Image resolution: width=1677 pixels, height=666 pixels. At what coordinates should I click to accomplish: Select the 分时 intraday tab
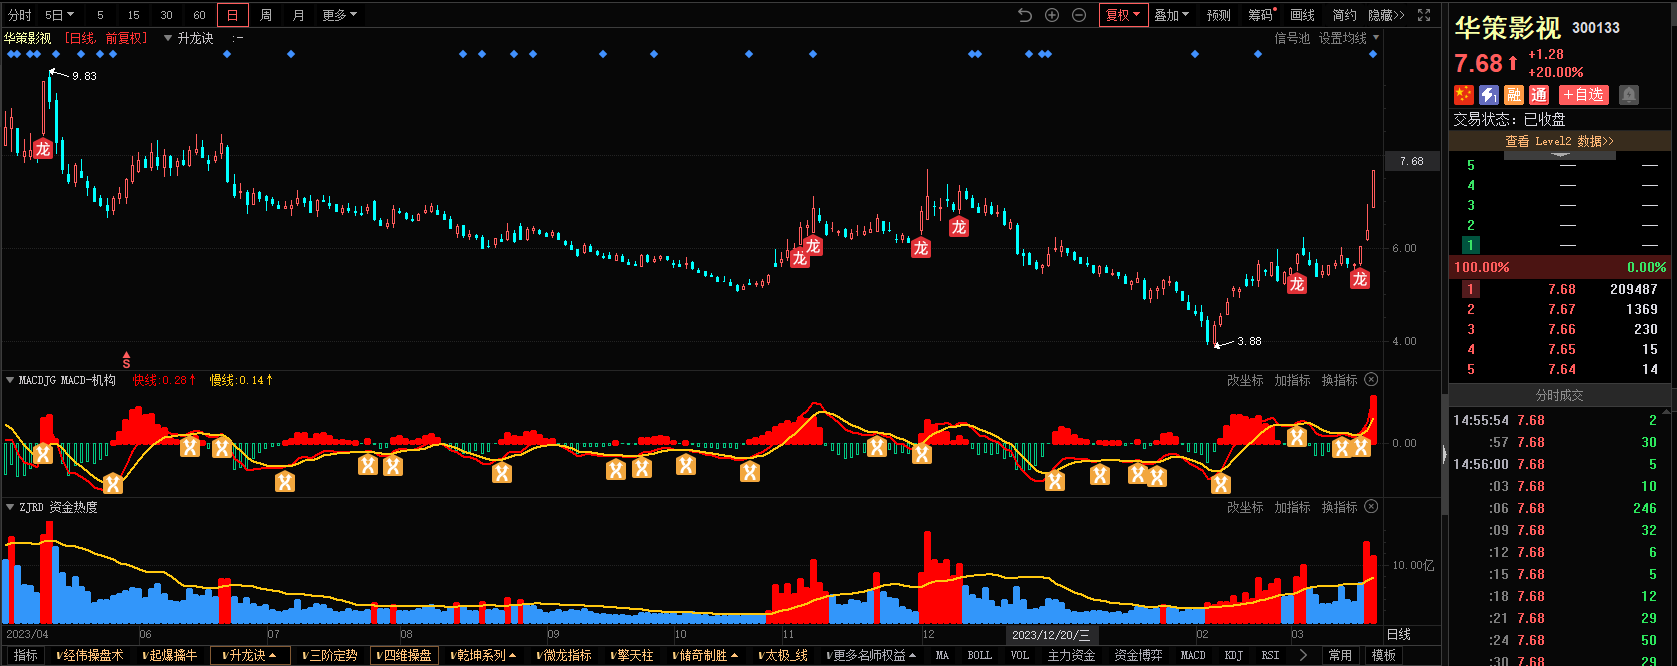20,15
